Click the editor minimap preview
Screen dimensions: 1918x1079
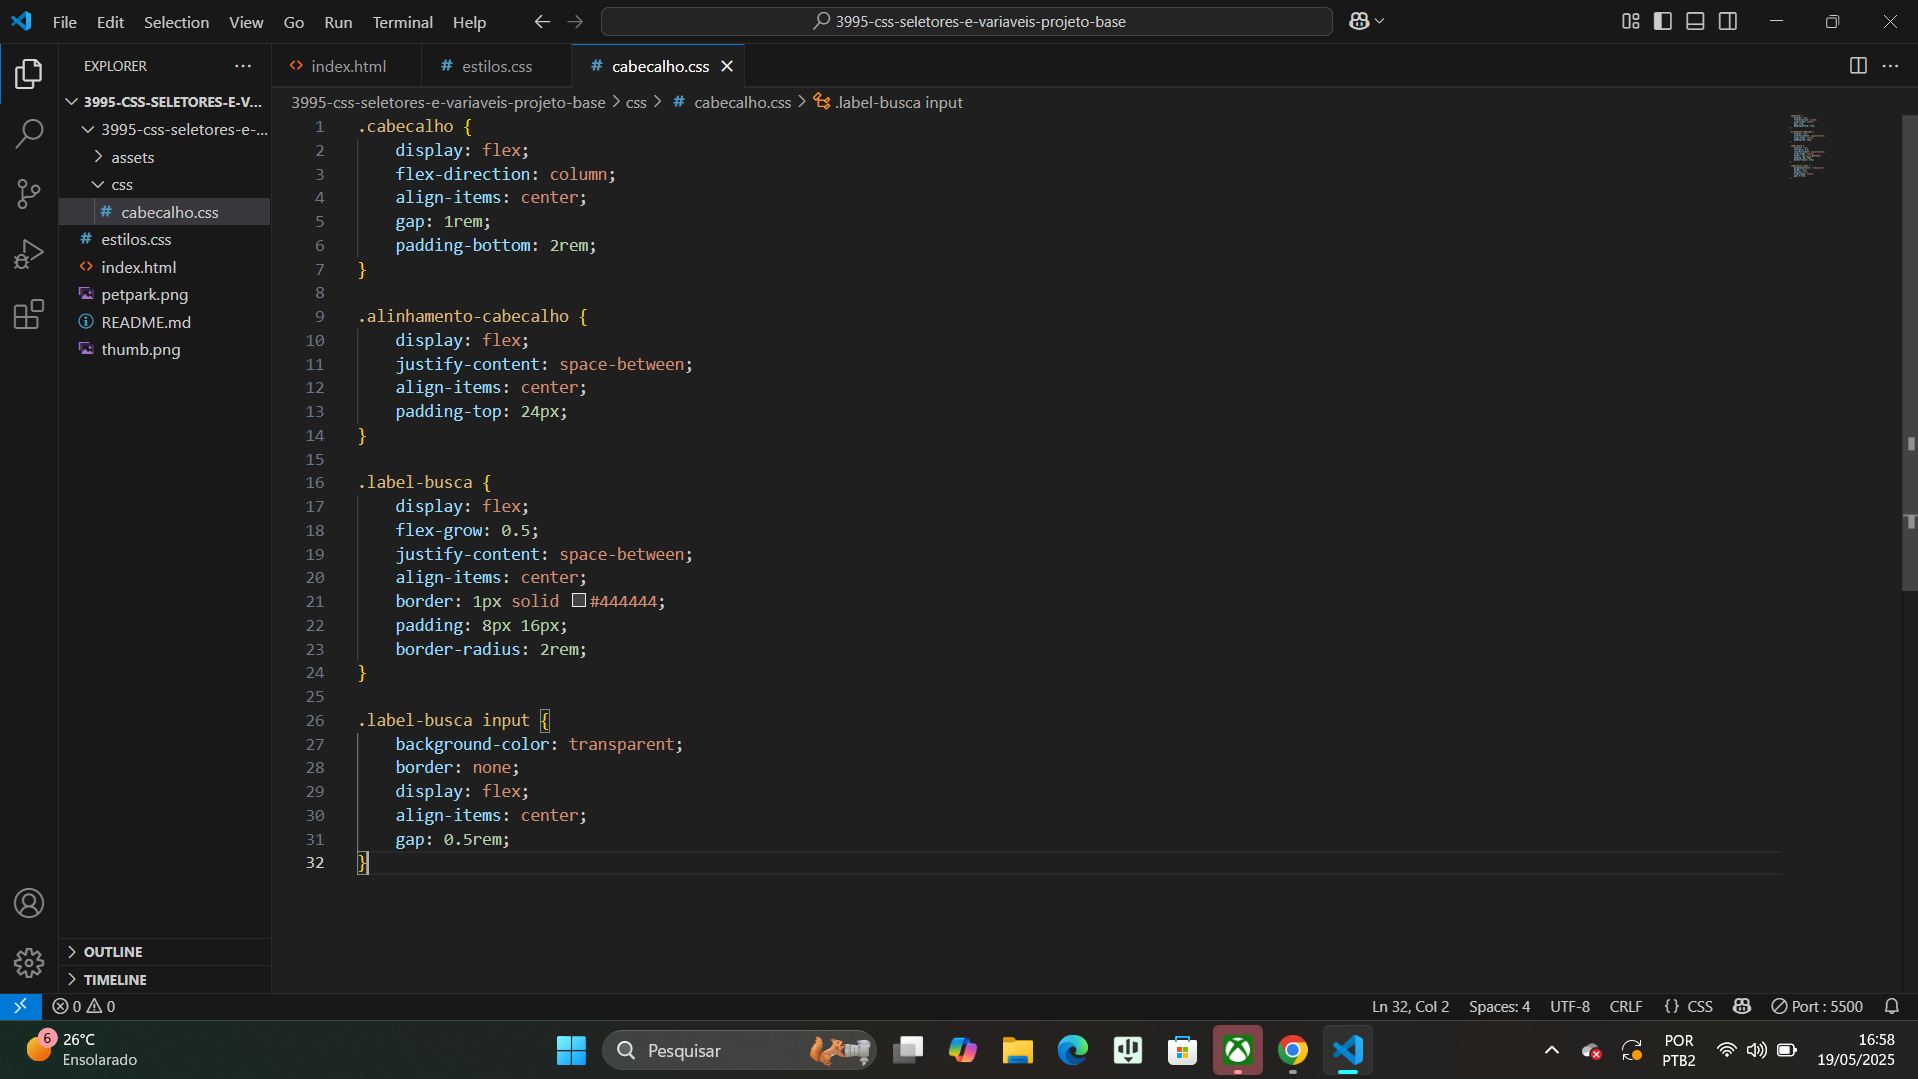(1810, 148)
